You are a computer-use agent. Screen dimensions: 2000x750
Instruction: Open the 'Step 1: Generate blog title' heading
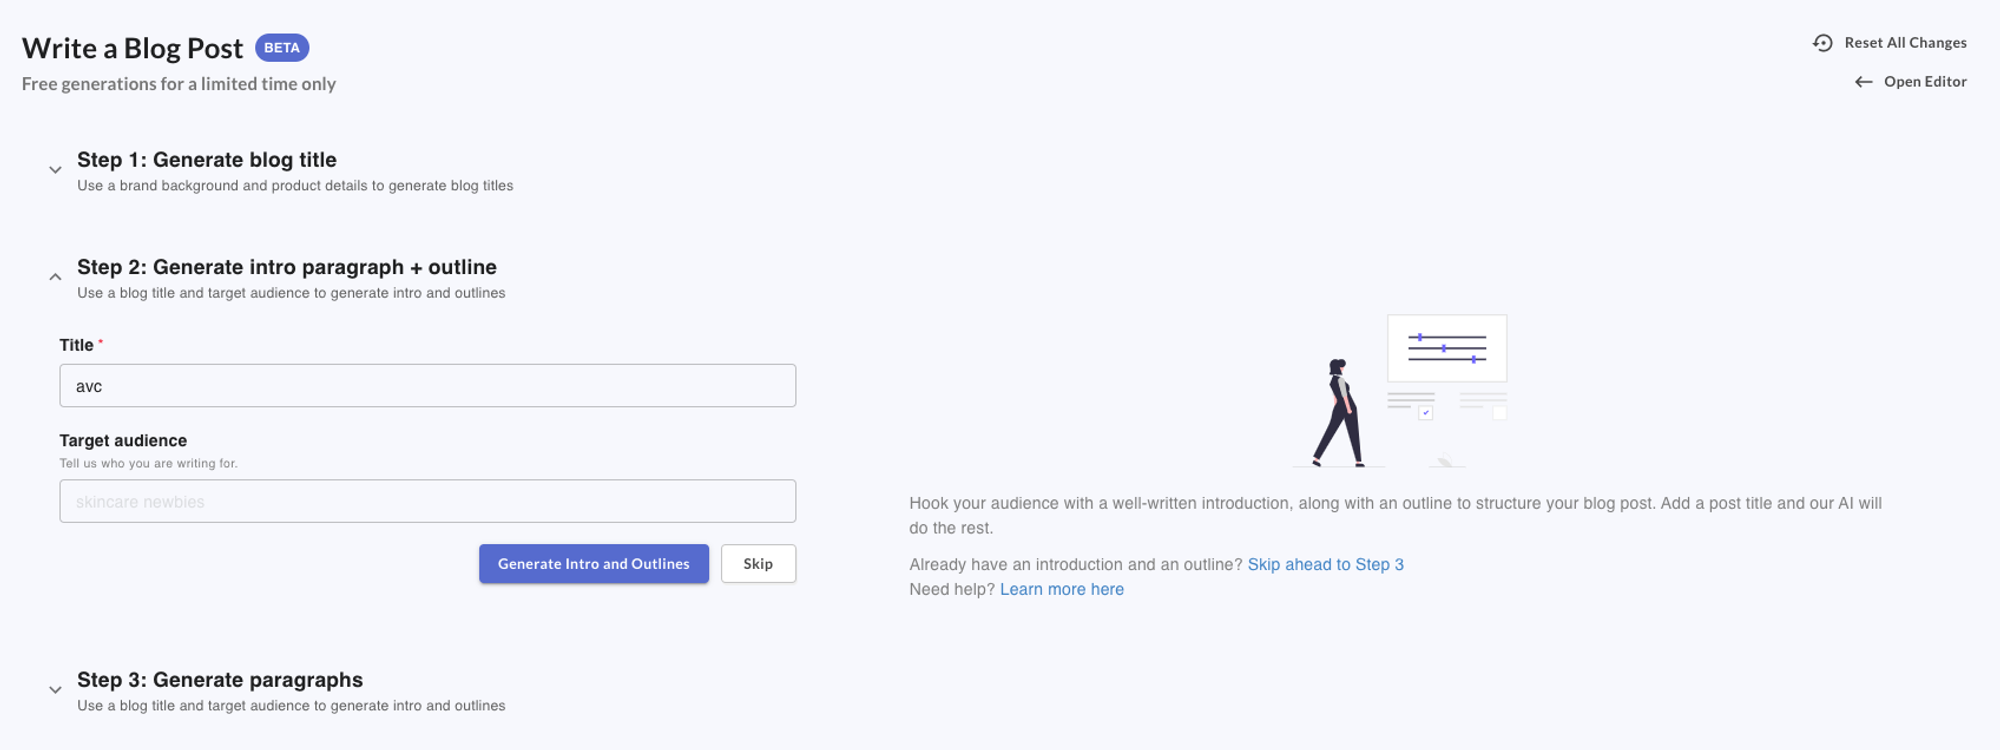click(x=207, y=160)
